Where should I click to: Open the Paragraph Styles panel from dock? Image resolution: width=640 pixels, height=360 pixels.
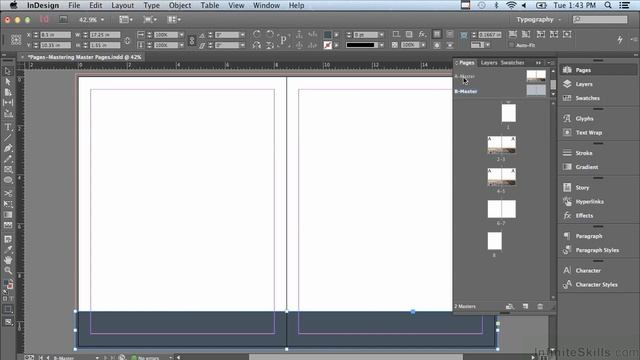(598, 250)
